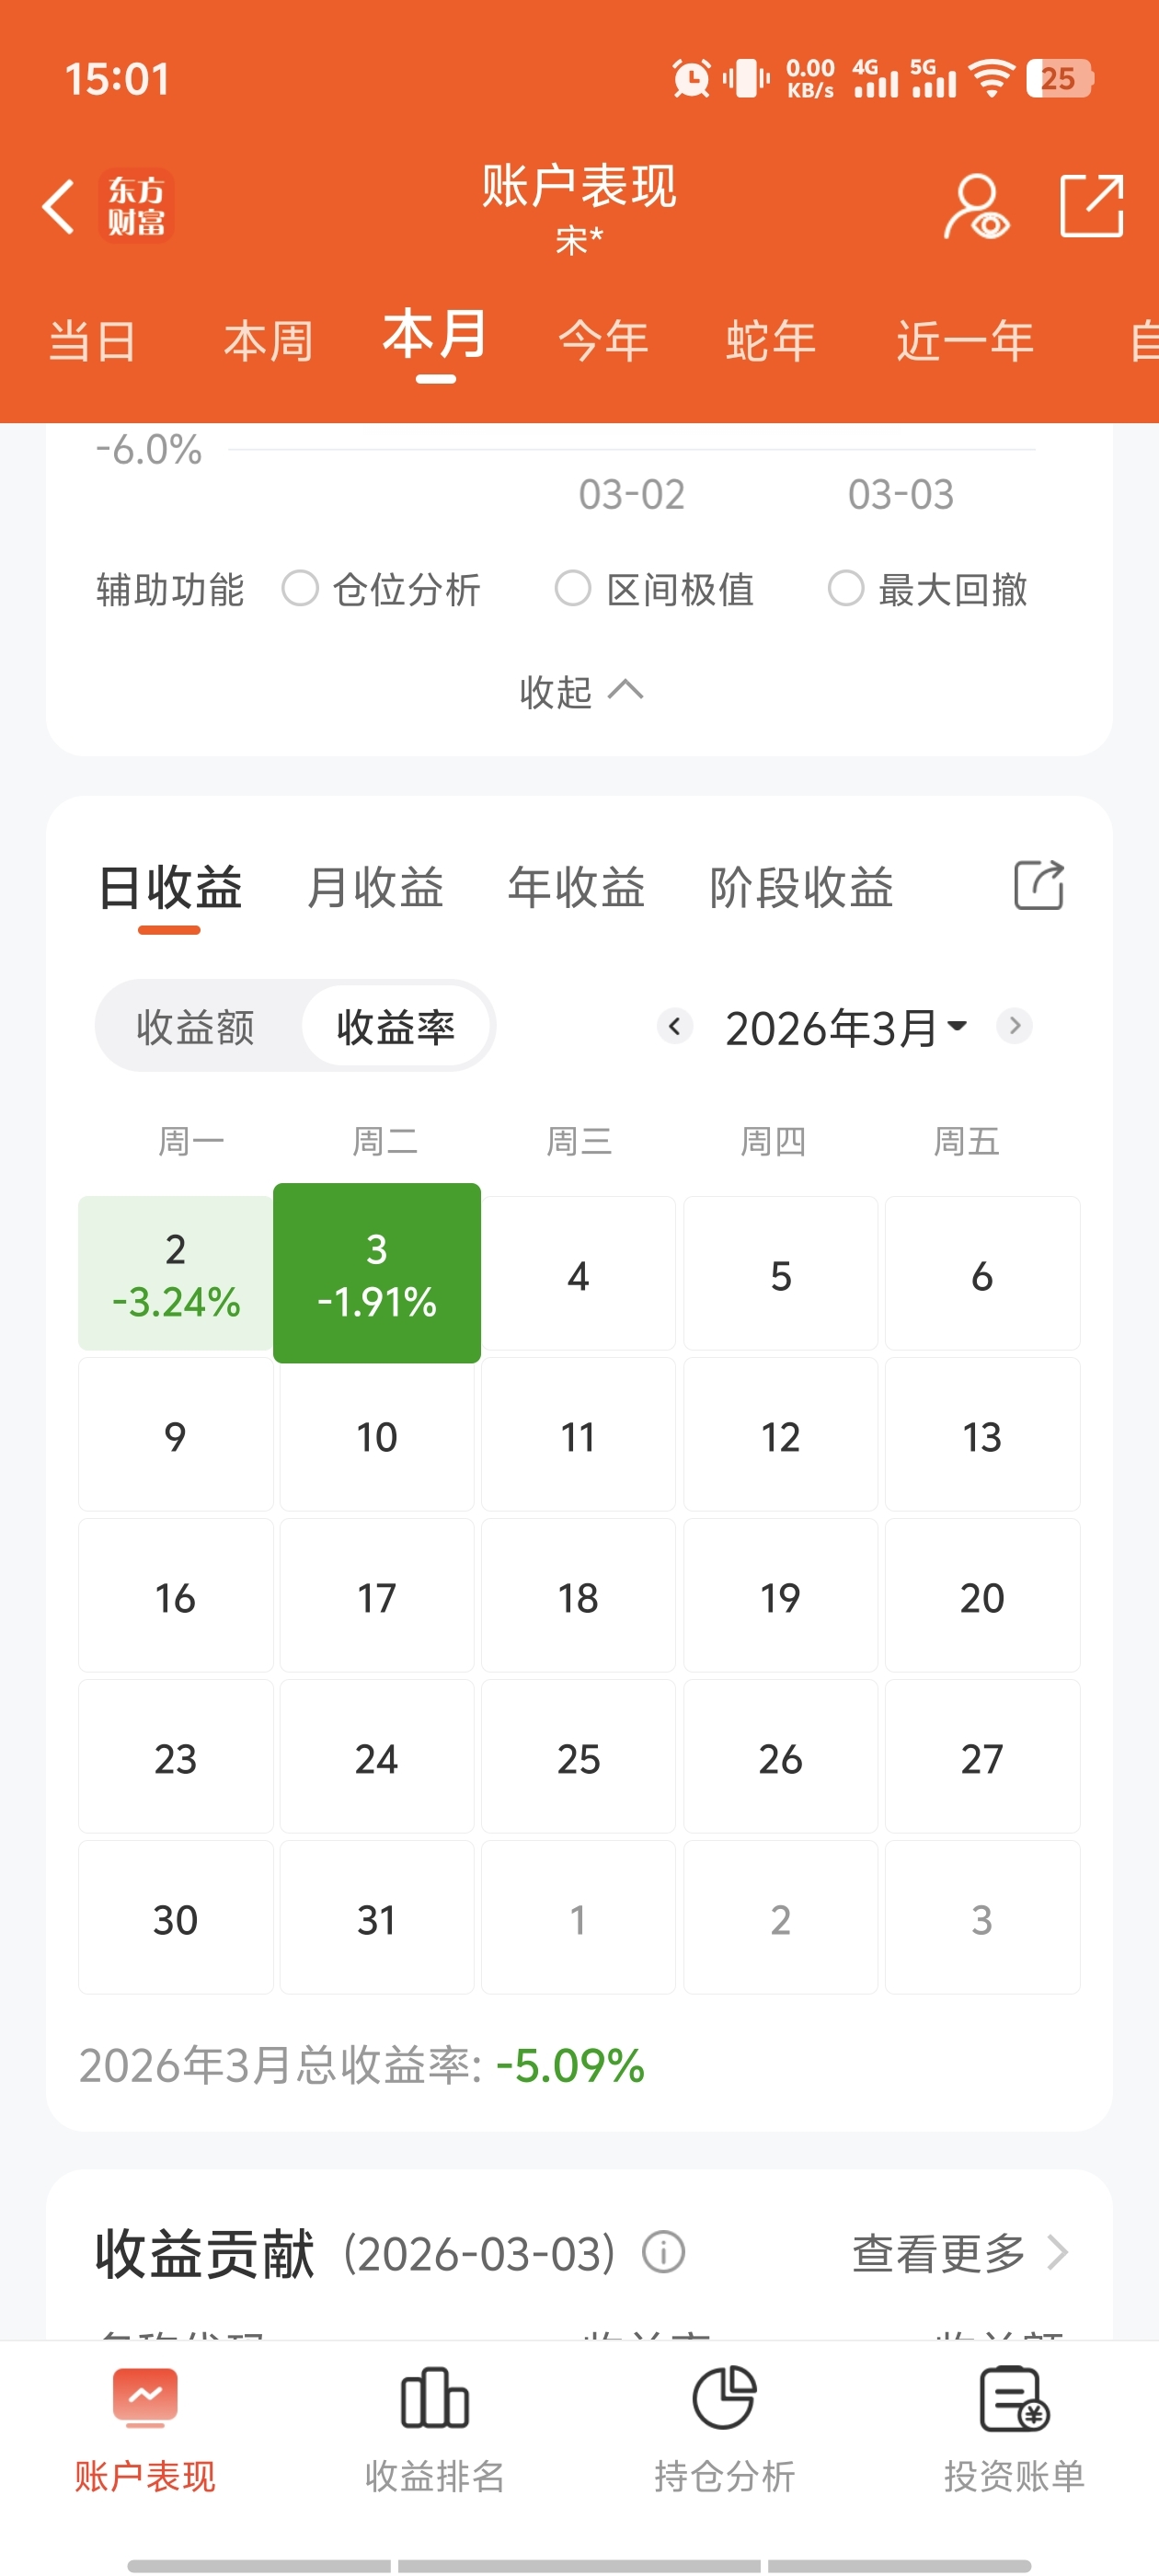Switch display to 收益额
Image resolution: width=1159 pixels, height=2576 pixels.
pos(196,1027)
